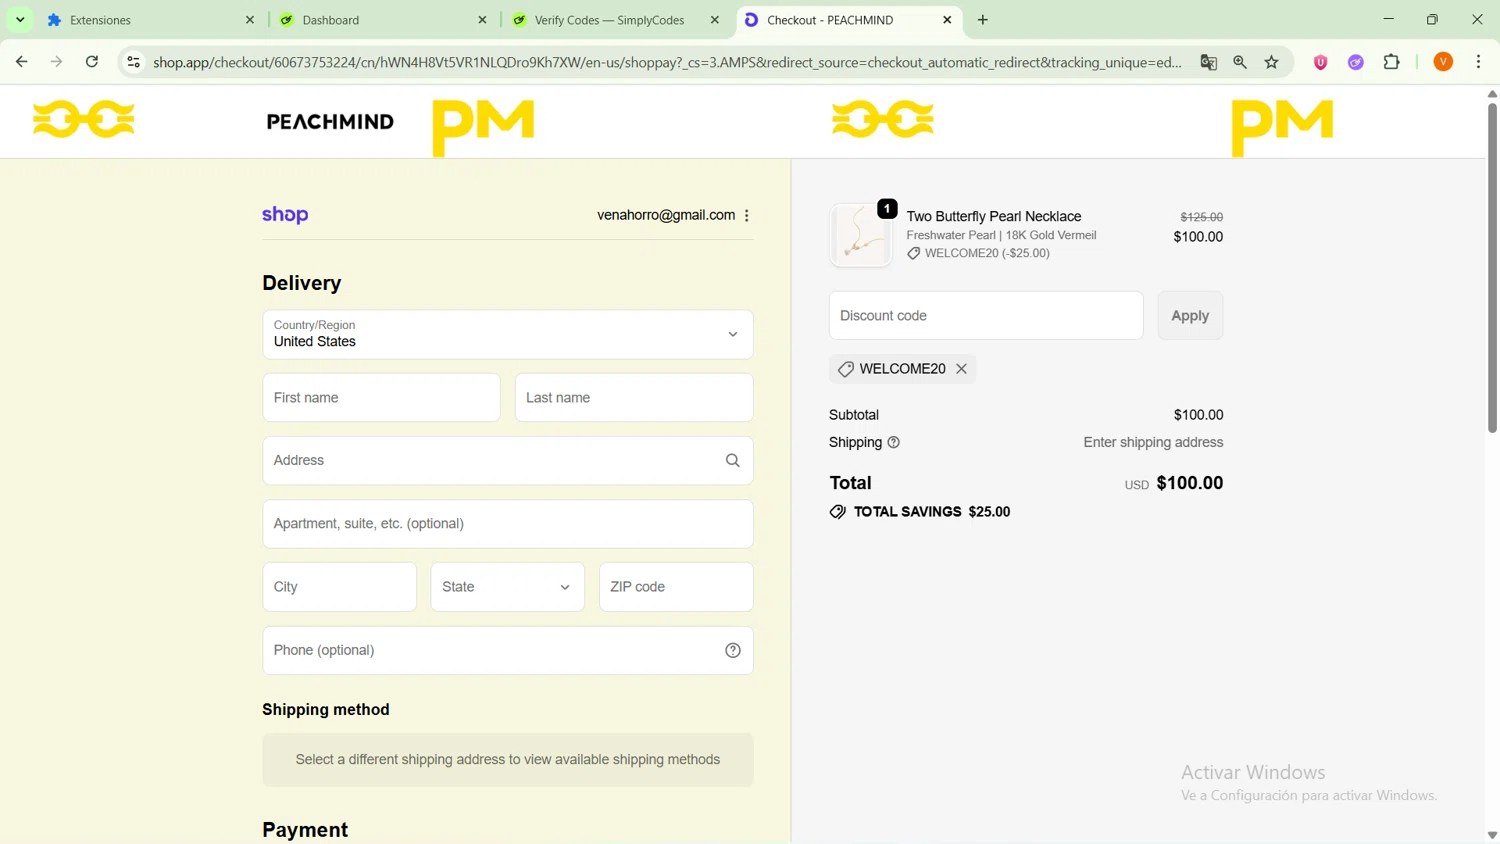Close the Verify Codes SimplyCodes tab
The height and width of the screenshot is (844, 1500).
pyautogui.click(x=715, y=20)
